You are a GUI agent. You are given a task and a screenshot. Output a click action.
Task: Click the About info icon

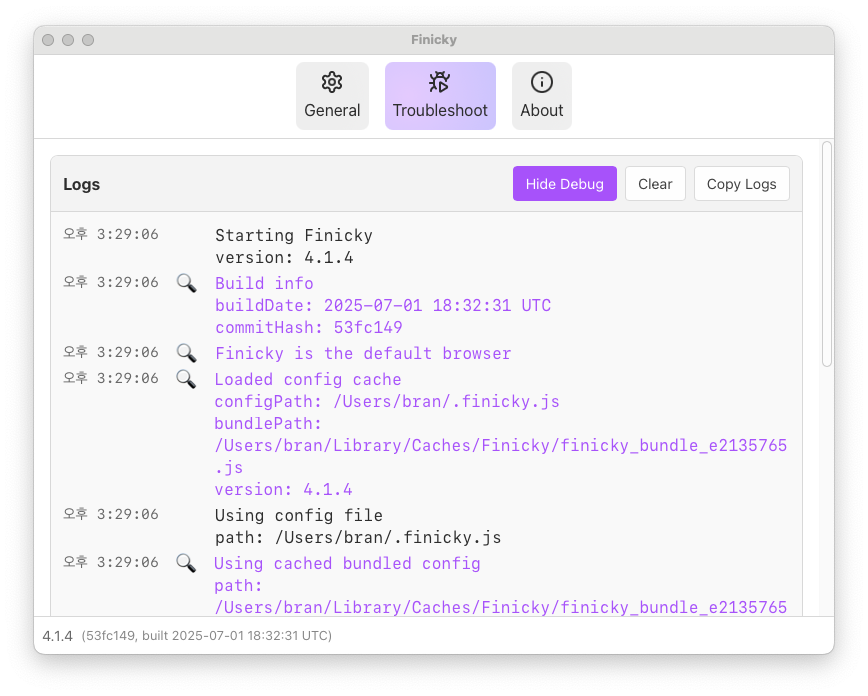541,82
